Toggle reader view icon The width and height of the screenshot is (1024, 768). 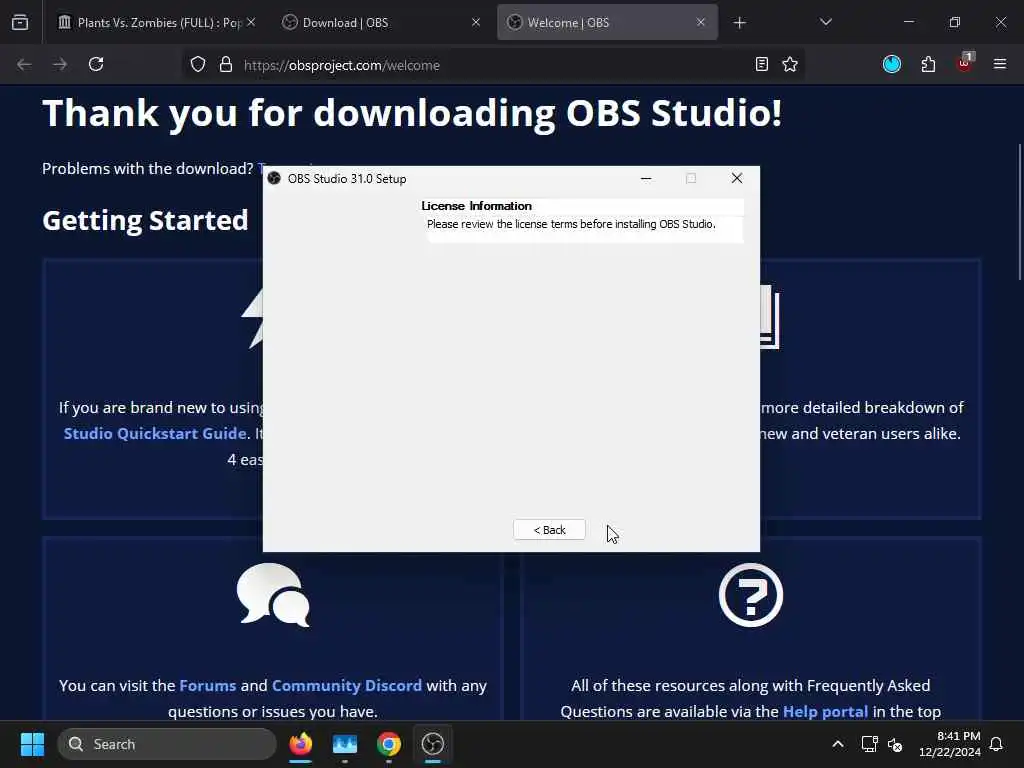click(x=761, y=64)
